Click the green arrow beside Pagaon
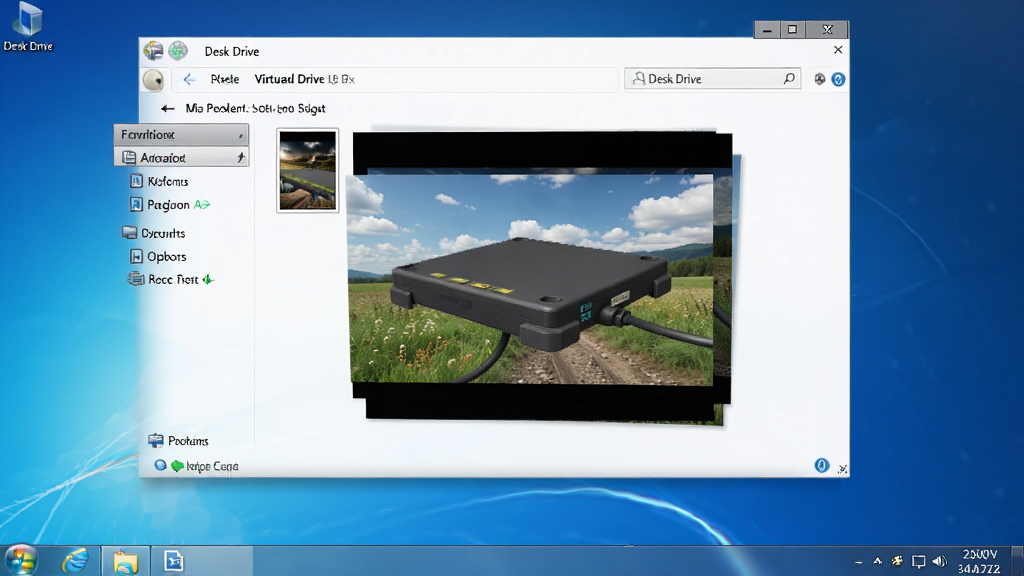The width and height of the screenshot is (1024, 576). 202,204
